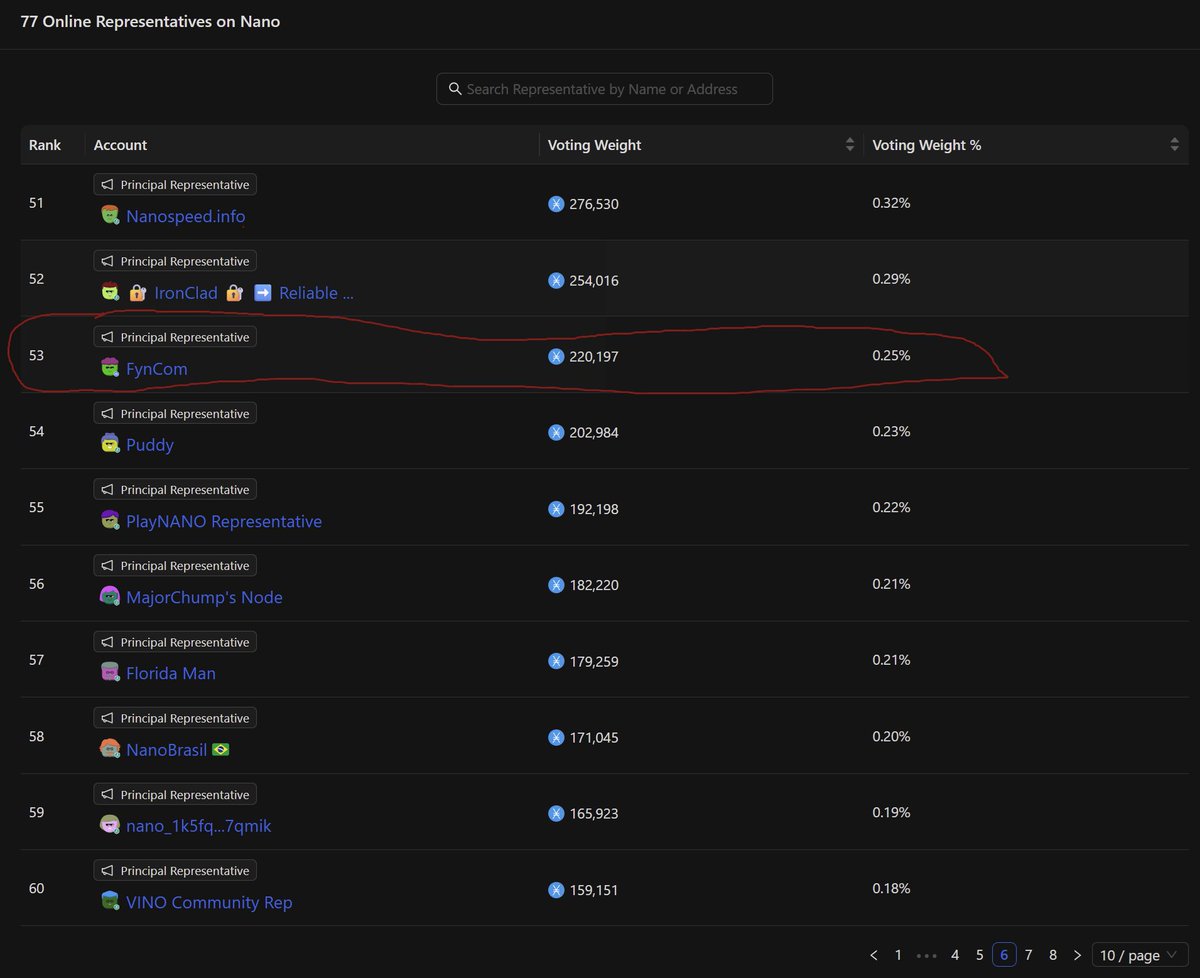Click the NanoBrasil avatar icon
The height and width of the screenshot is (978, 1200).
click(110, 749)
